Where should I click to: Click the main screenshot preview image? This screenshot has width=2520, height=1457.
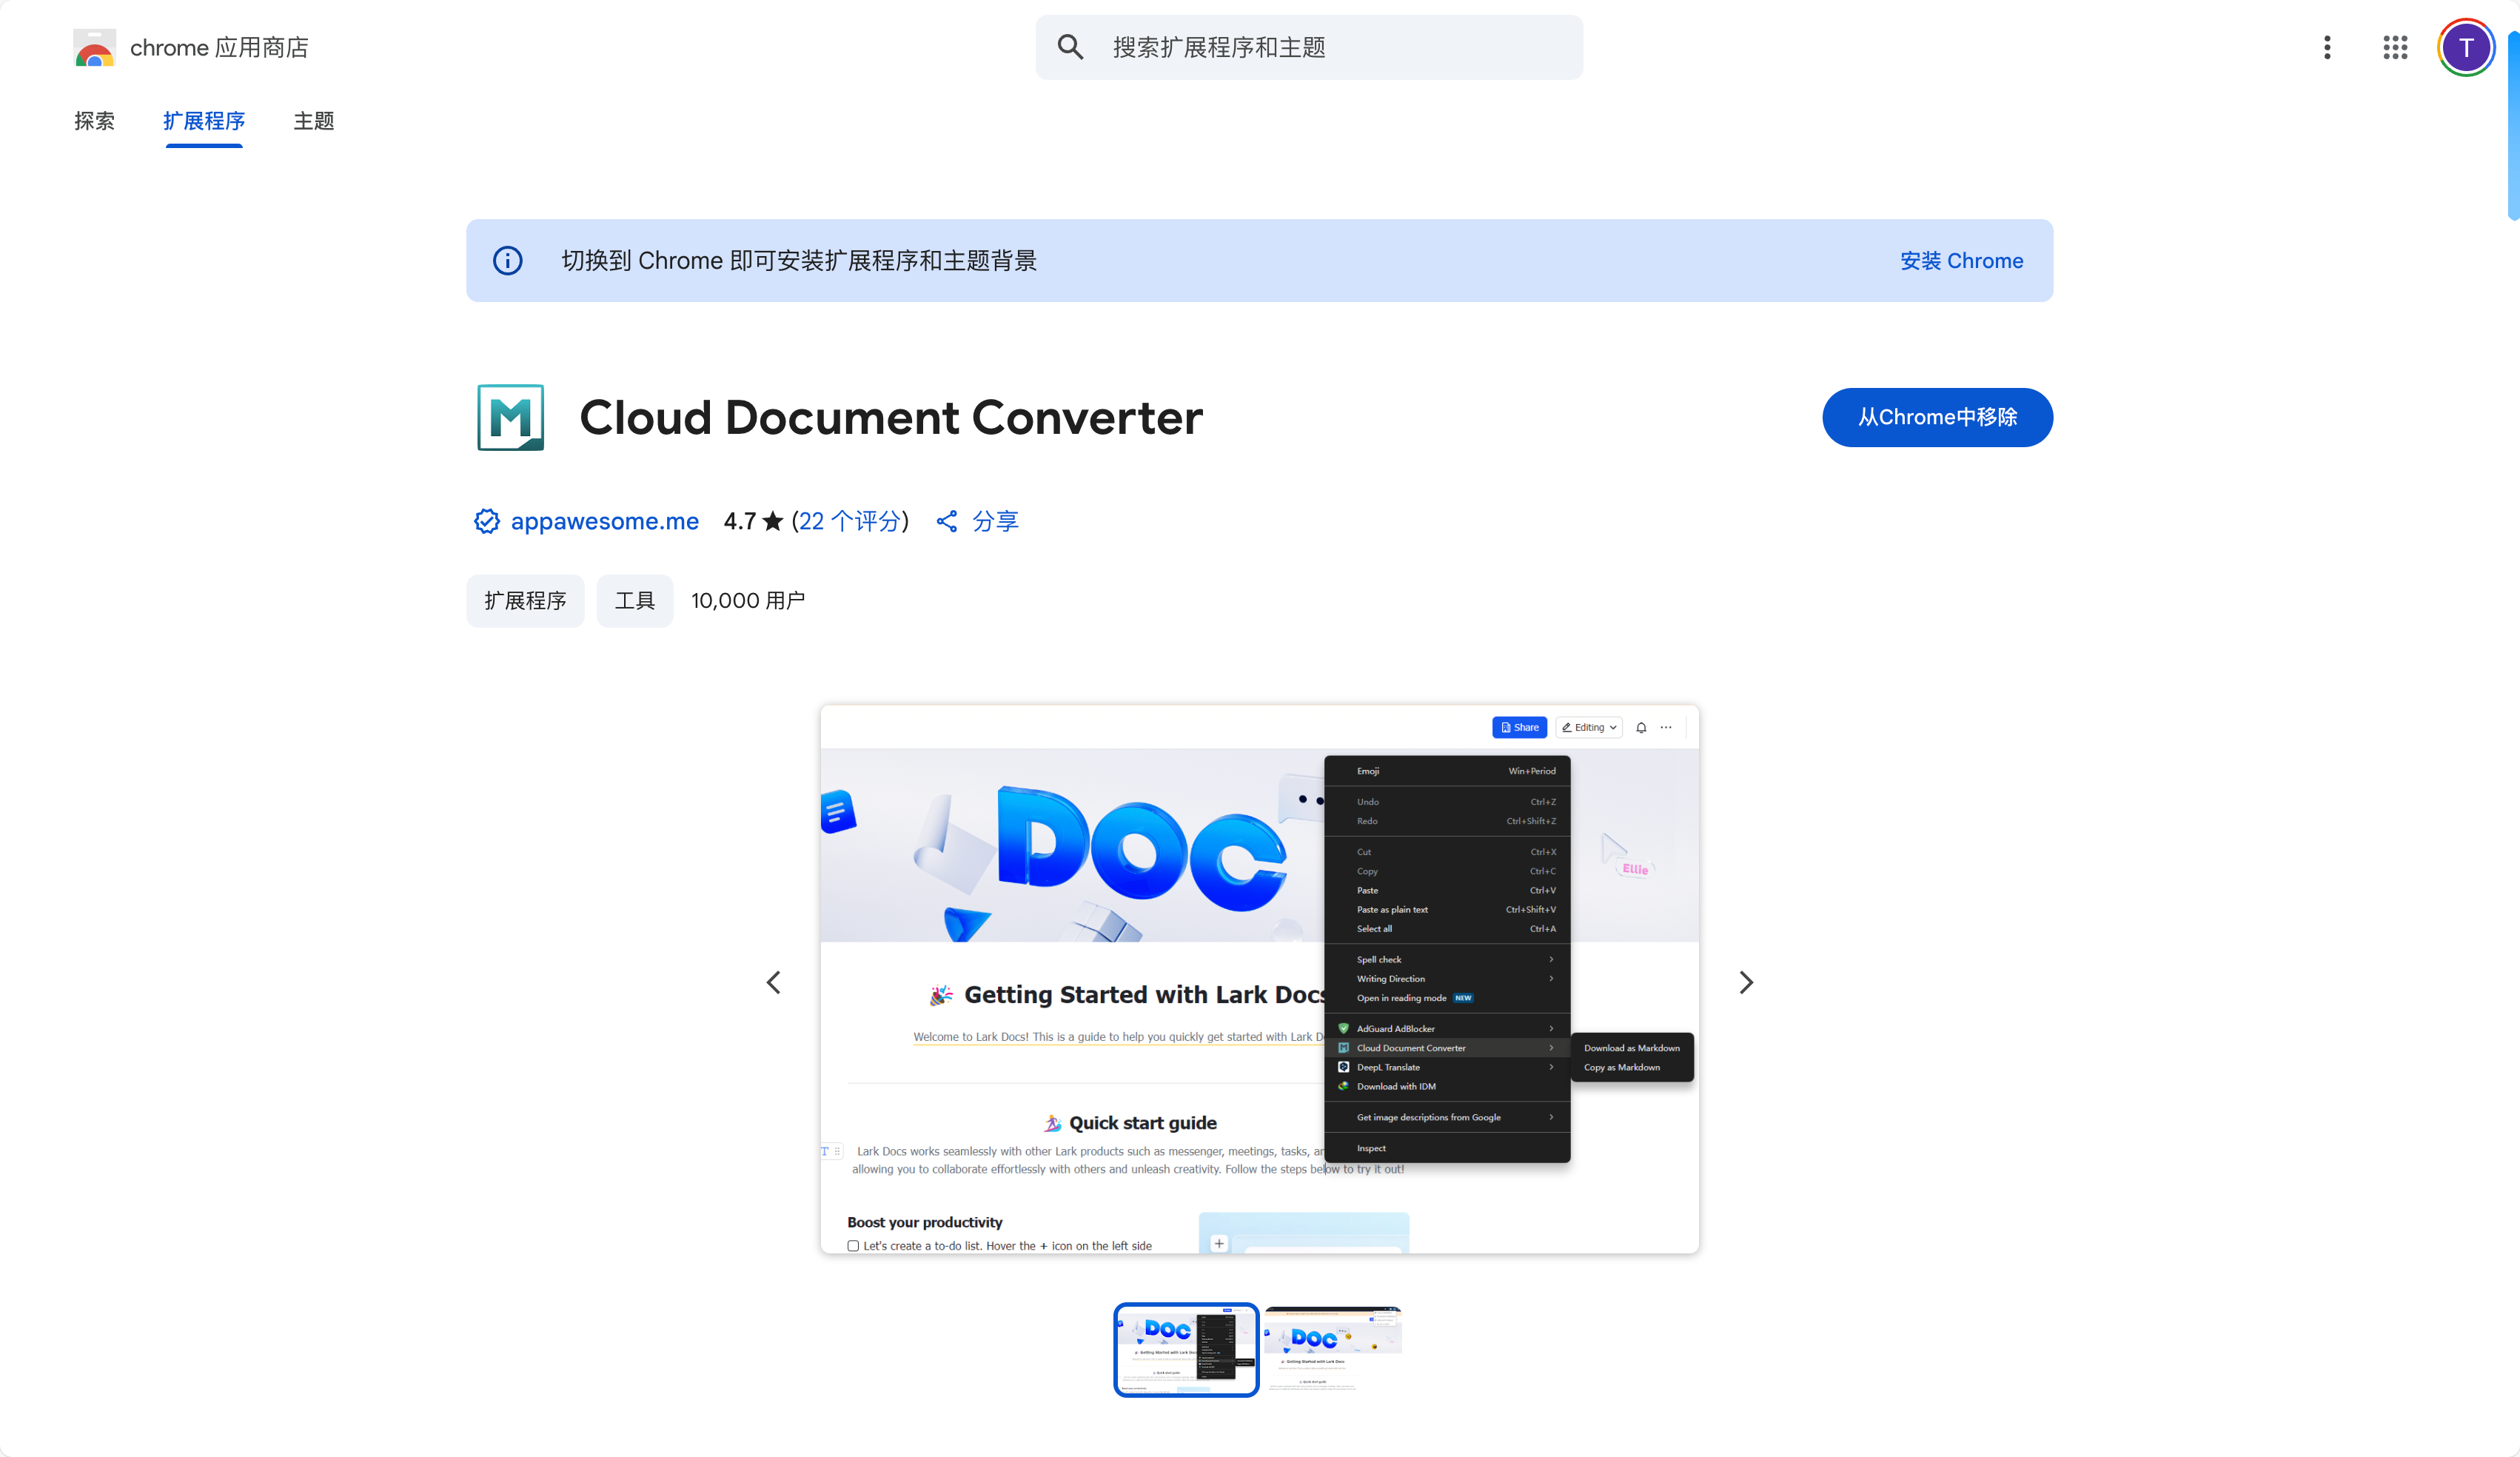1259,980
